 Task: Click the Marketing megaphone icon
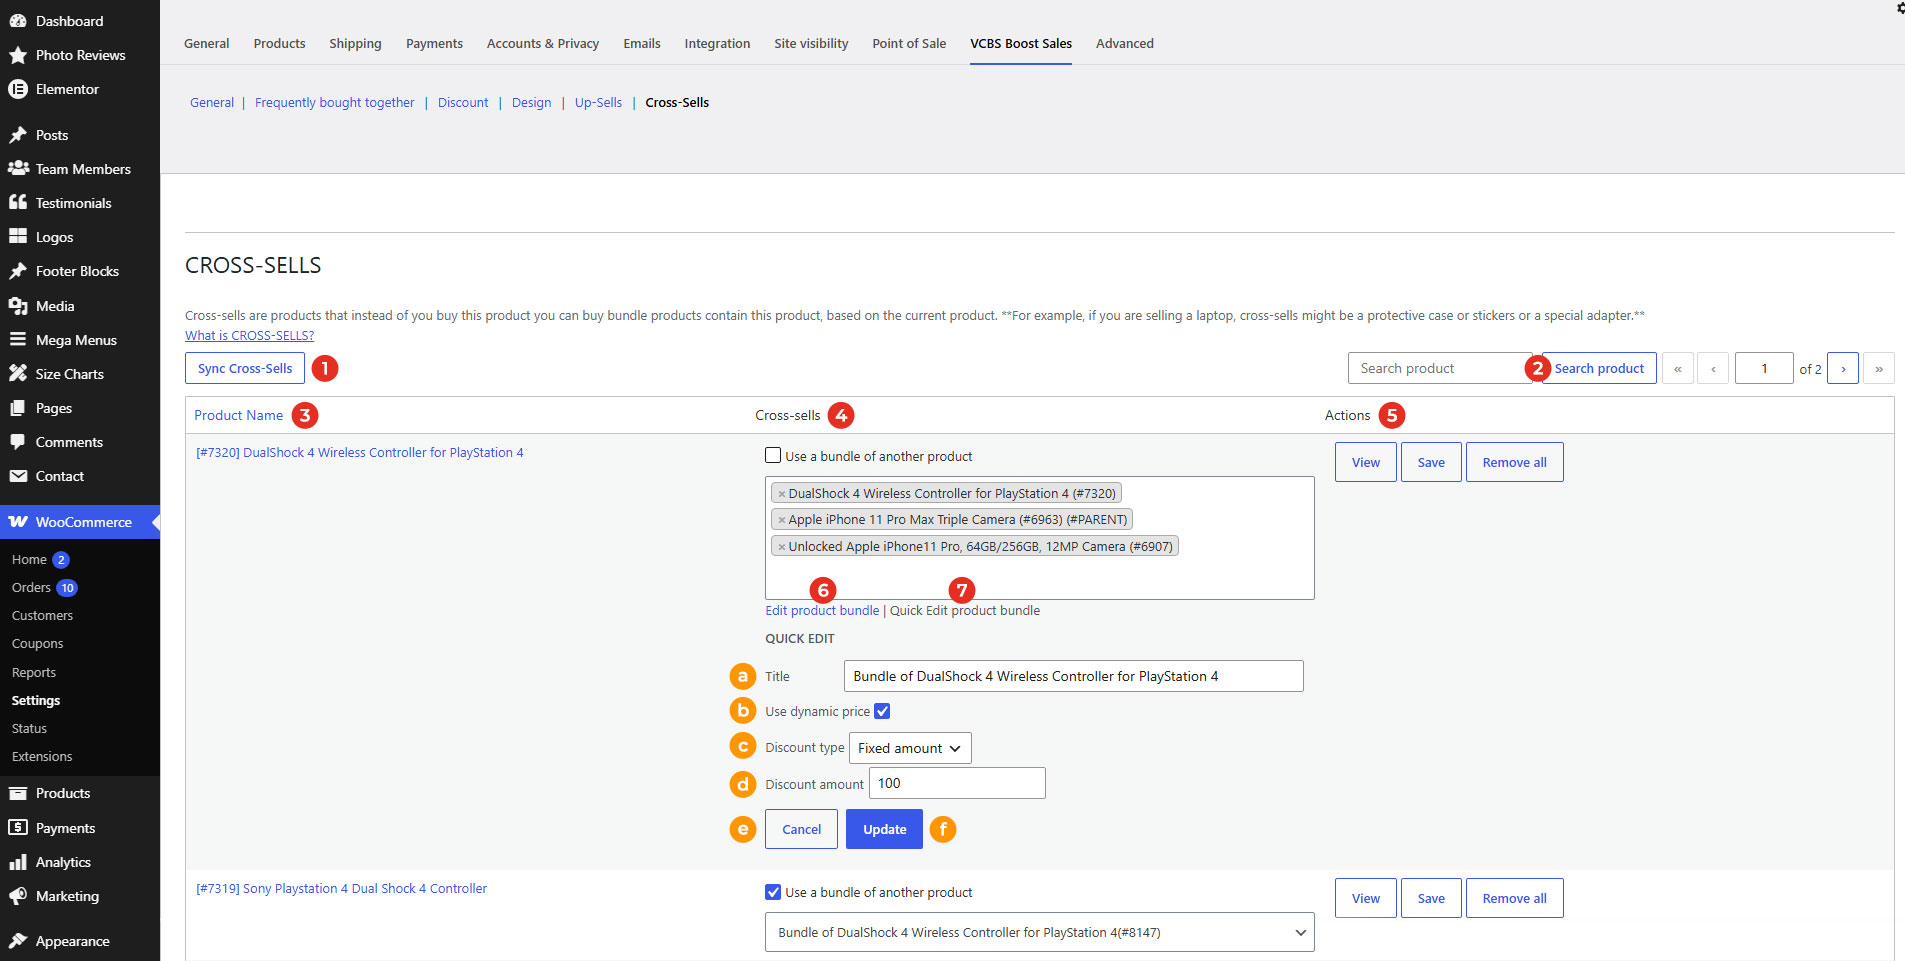18,896
